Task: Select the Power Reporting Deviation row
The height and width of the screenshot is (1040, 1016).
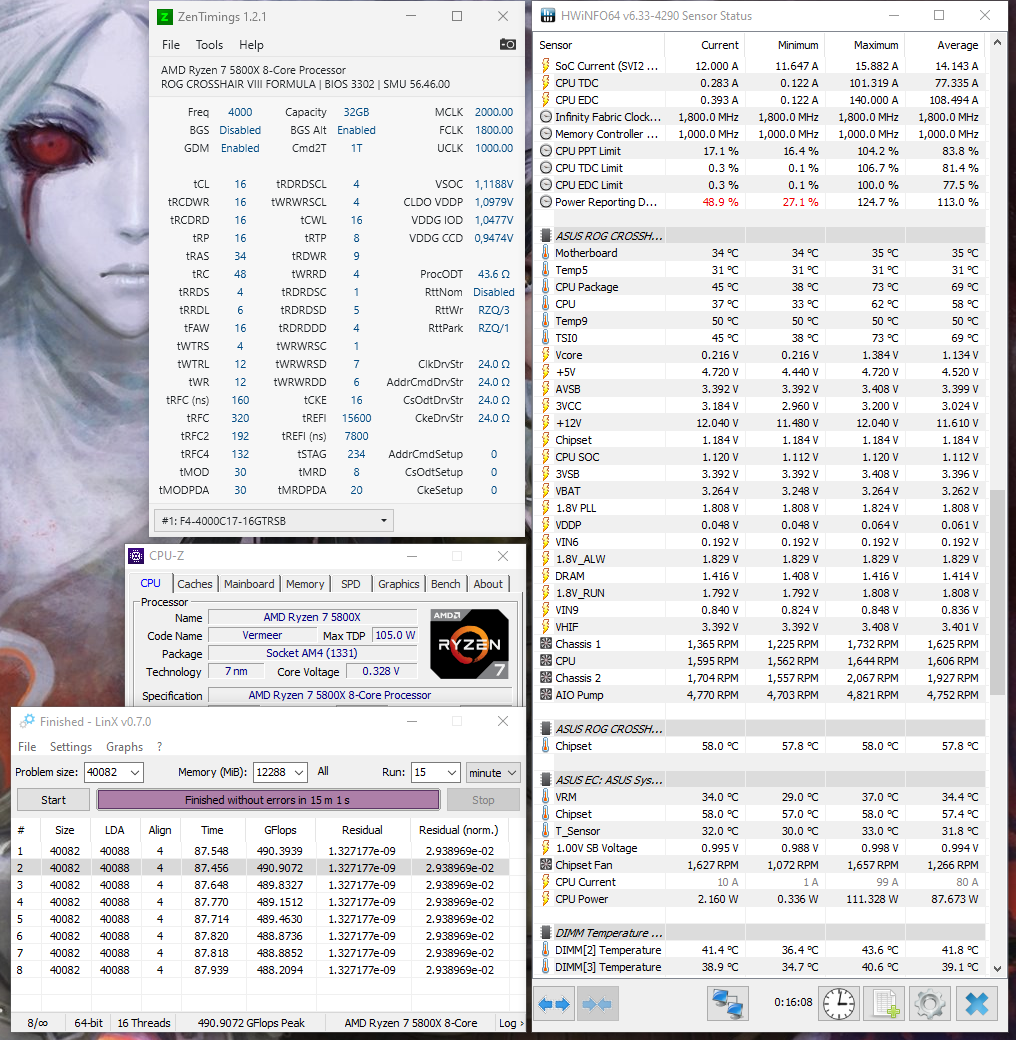Action: (761, 202)
